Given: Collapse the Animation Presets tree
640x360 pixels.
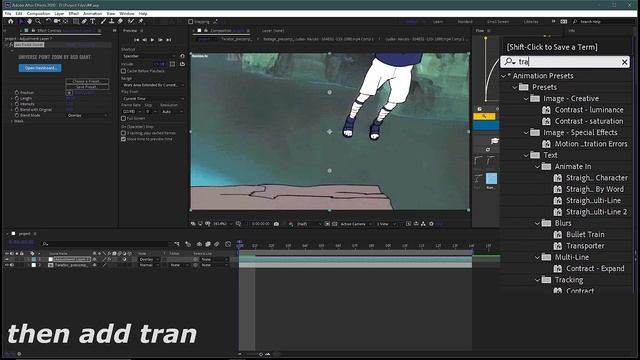Looking at the screenshot, I should click(504, 76).
